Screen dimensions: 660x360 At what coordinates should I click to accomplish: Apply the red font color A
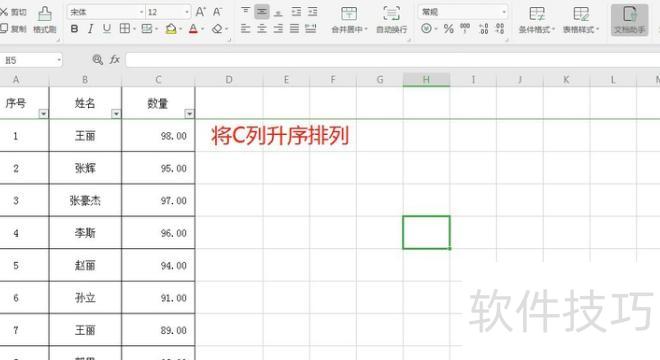click(x=193, y=29)
